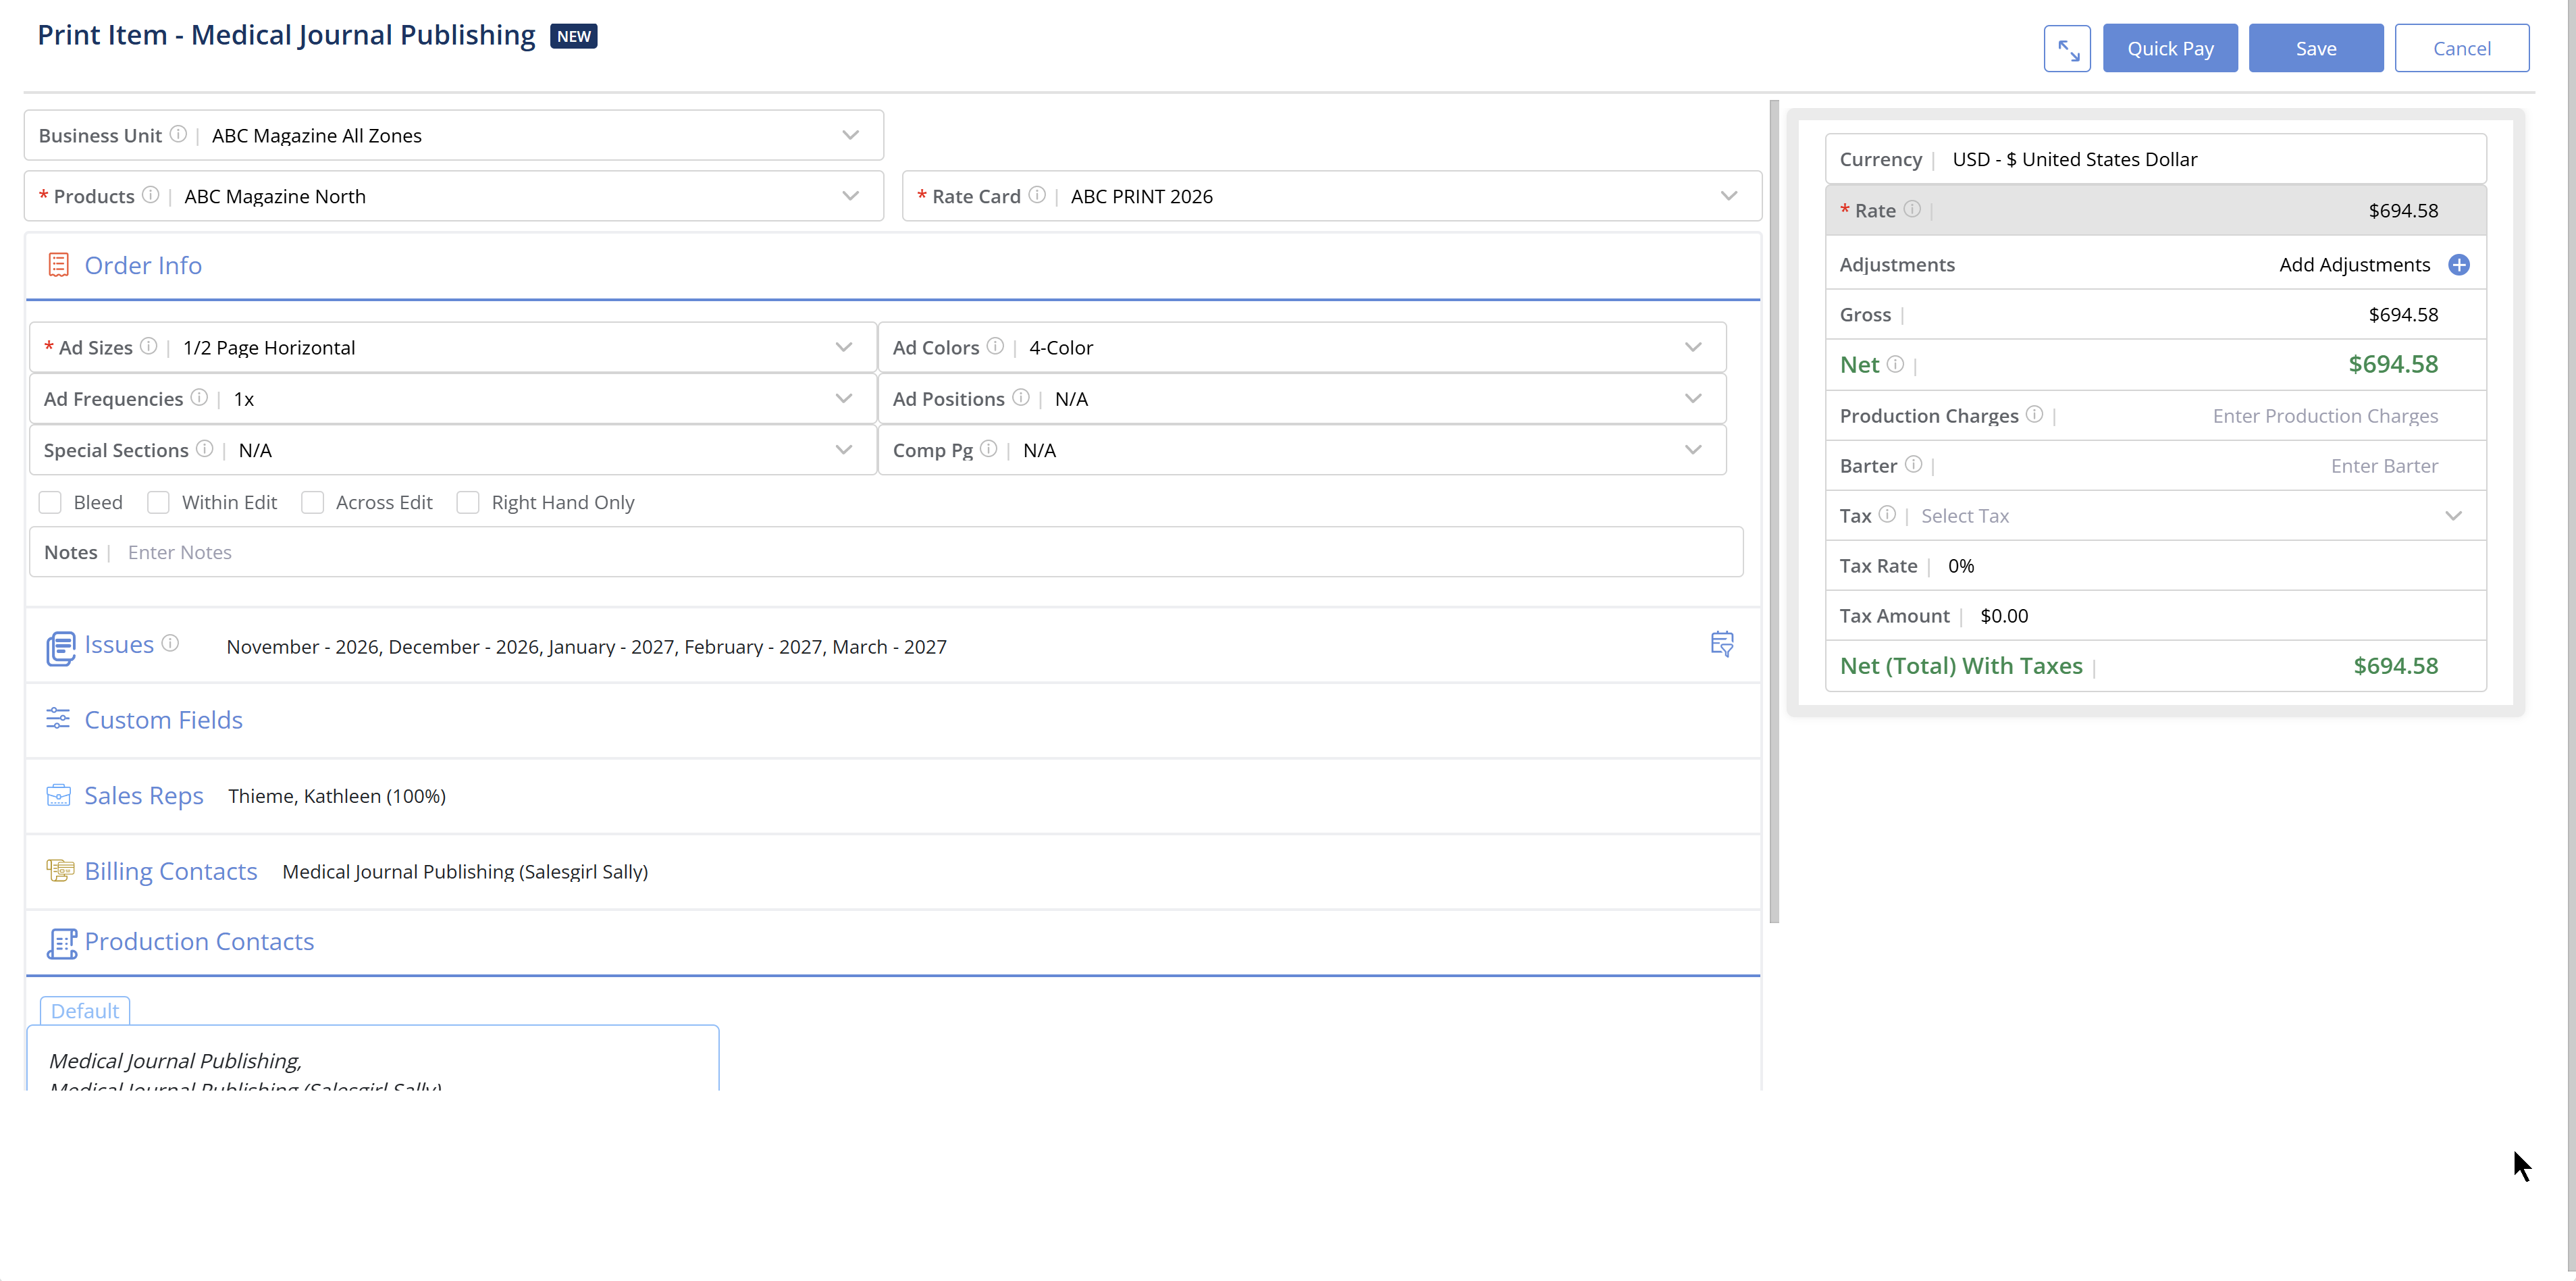Click the Special Sections info icon
The width and height of the screenshot is (2576, 1281).
coord(204,449)
